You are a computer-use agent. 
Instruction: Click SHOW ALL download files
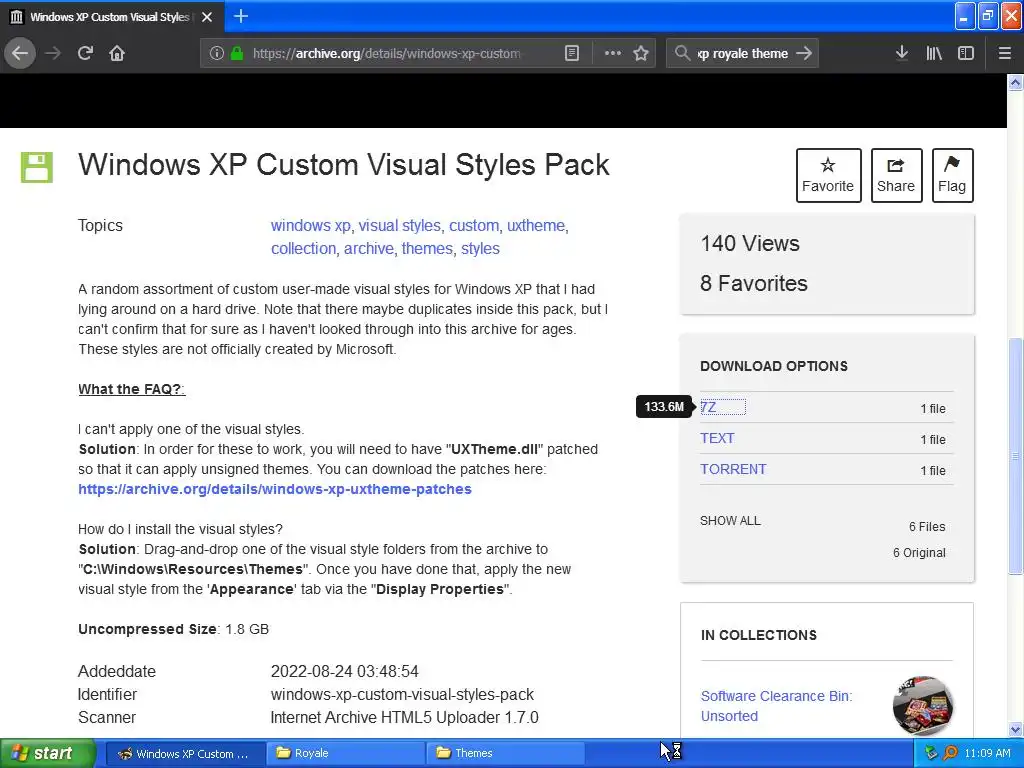pyautogui.click(x=730, y=520)
